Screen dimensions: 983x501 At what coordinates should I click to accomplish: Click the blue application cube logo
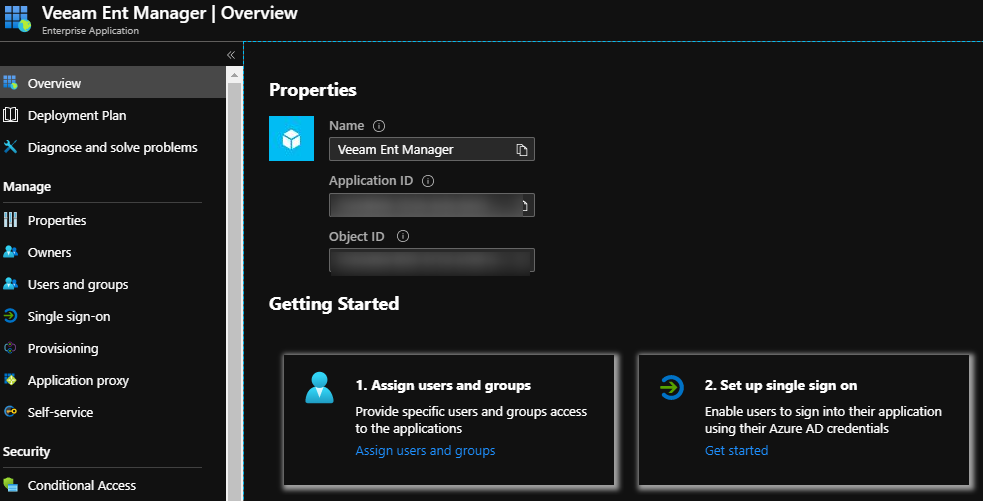[292, 138]
